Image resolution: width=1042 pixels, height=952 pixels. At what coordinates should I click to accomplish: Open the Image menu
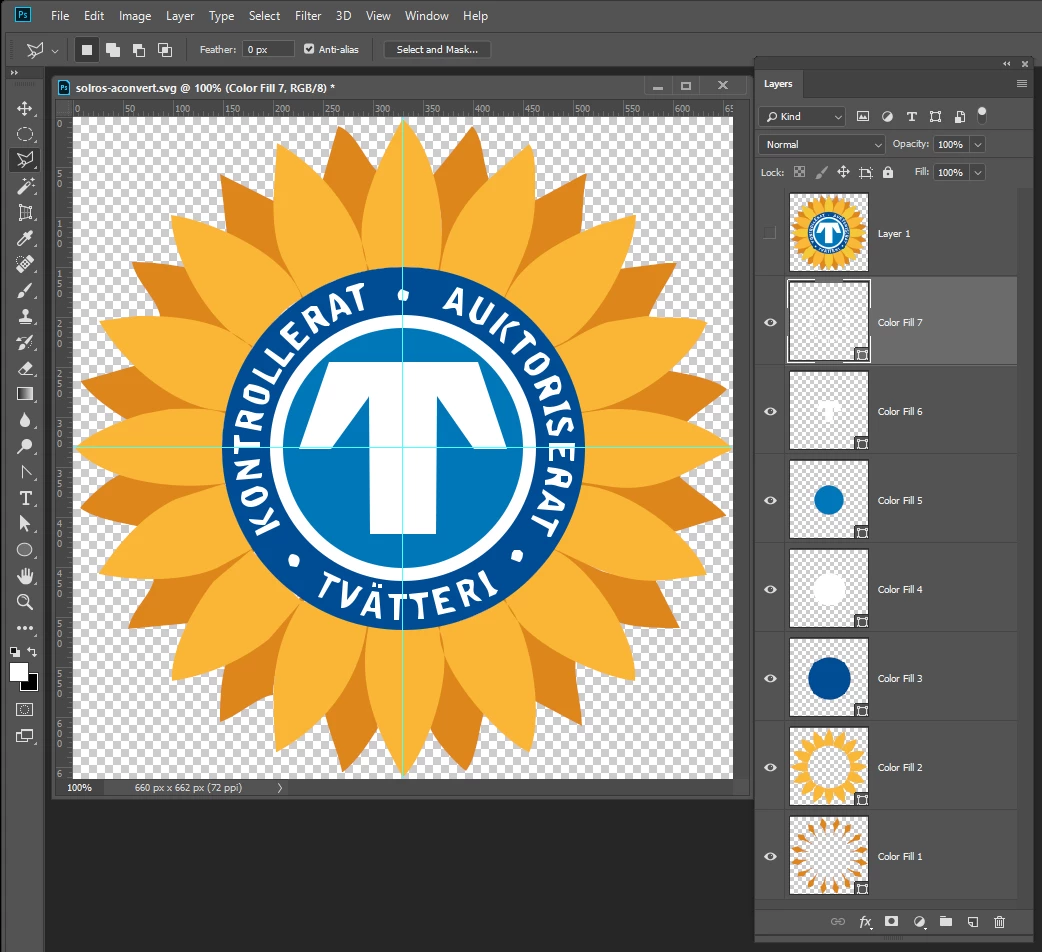pyautogui.click(x=135, y=15)
